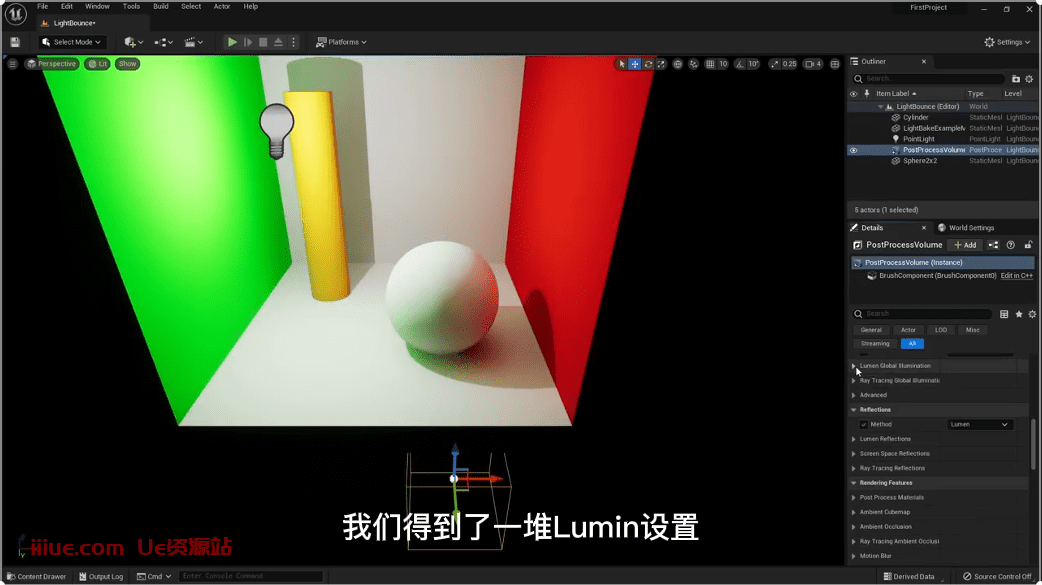Open the Reflections Method Lumen dropdown
The image size is (1042, 585).
(979, 424)
